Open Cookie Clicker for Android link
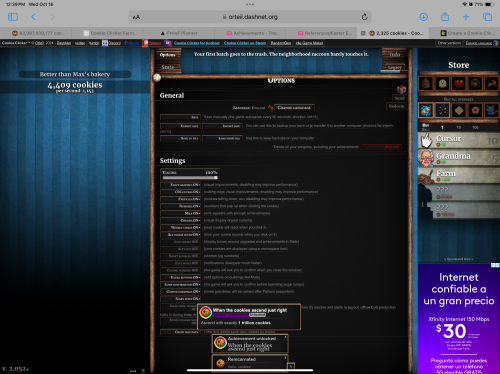 click(197, 43)
